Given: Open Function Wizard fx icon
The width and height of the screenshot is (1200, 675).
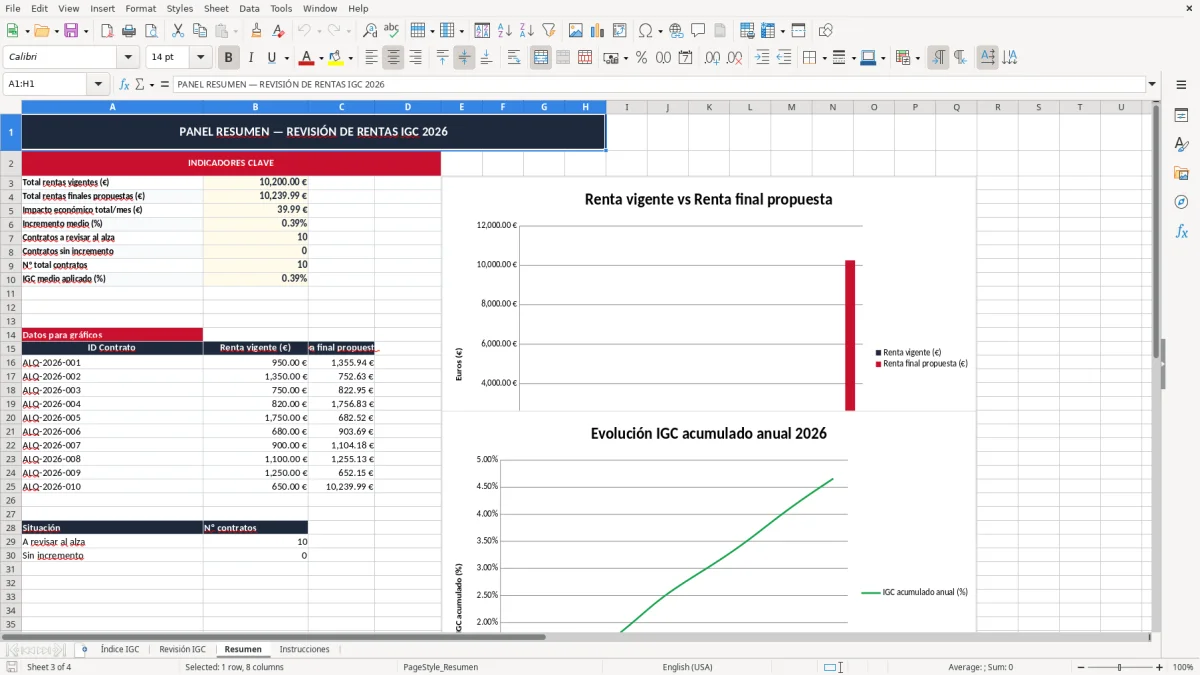Looking at the screenshot, I should click(x=125, y=85).
